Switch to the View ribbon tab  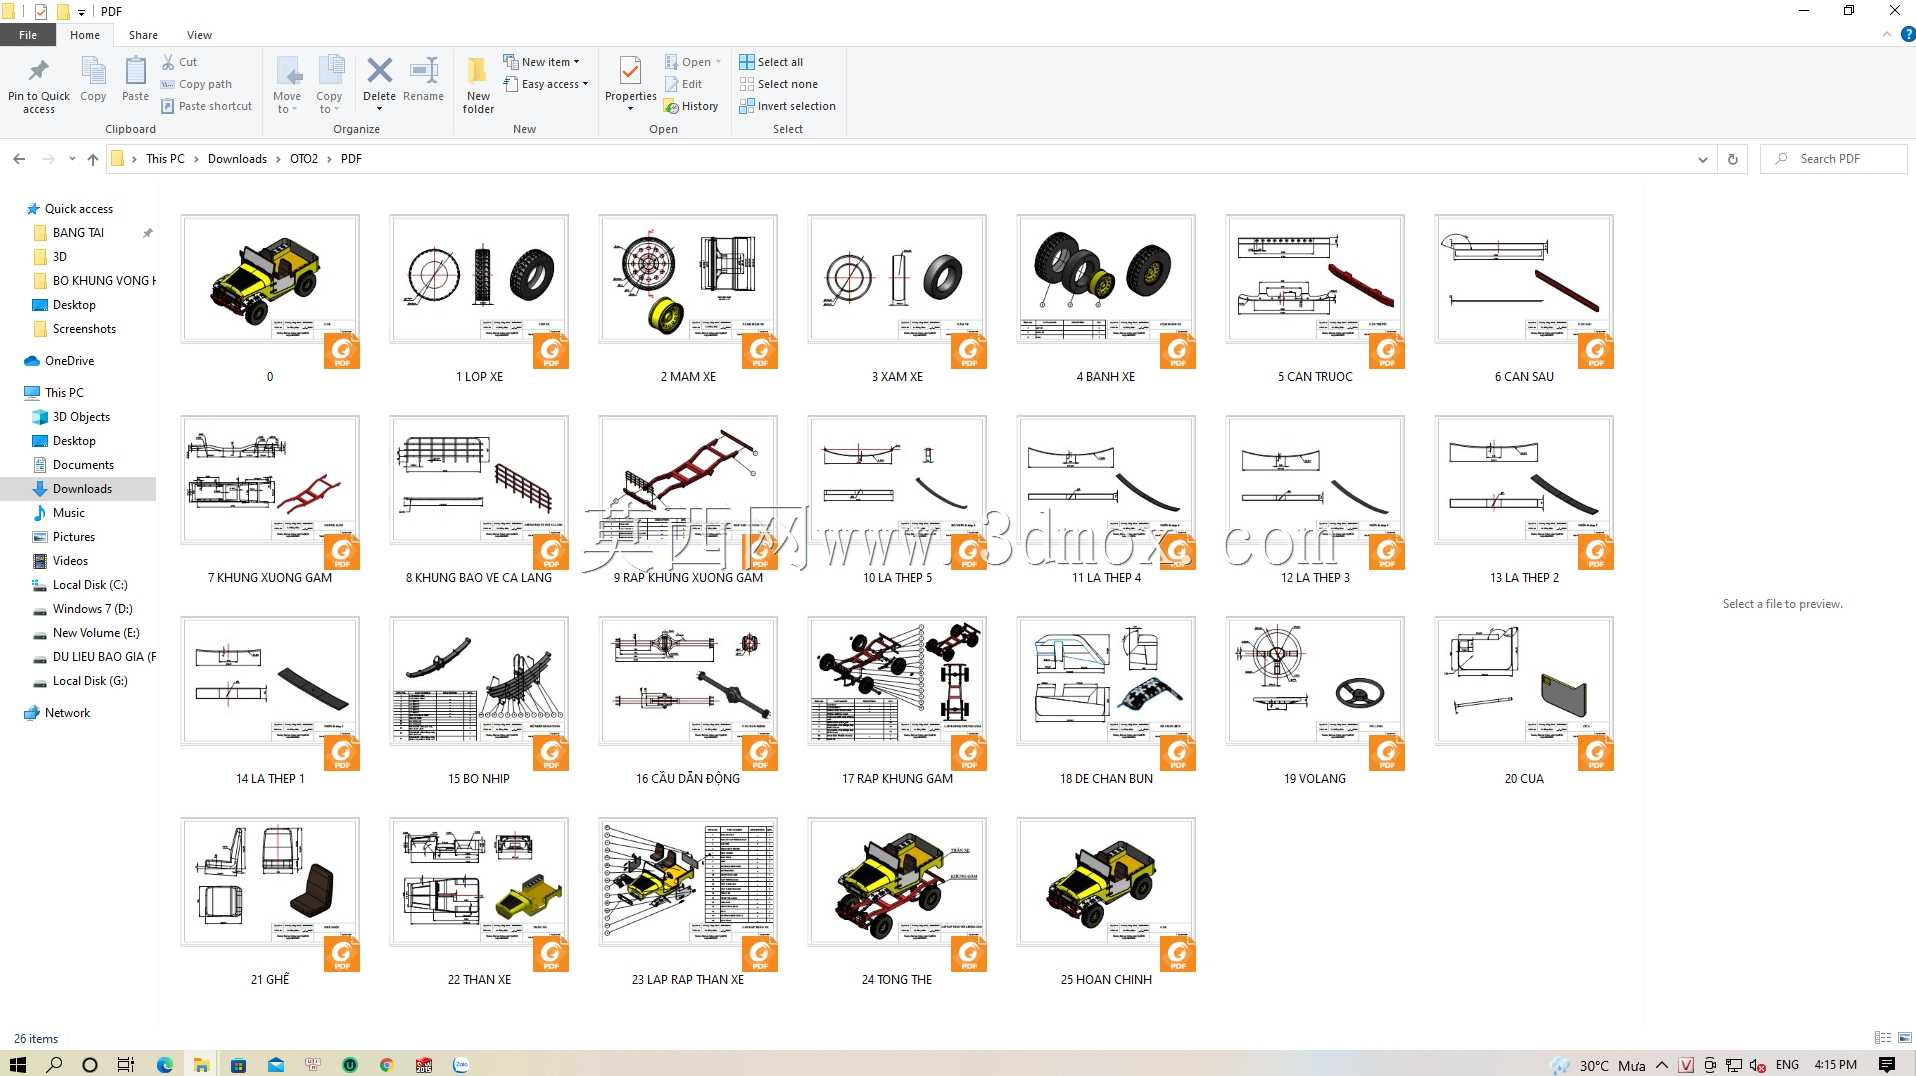[x=199, y=35]
